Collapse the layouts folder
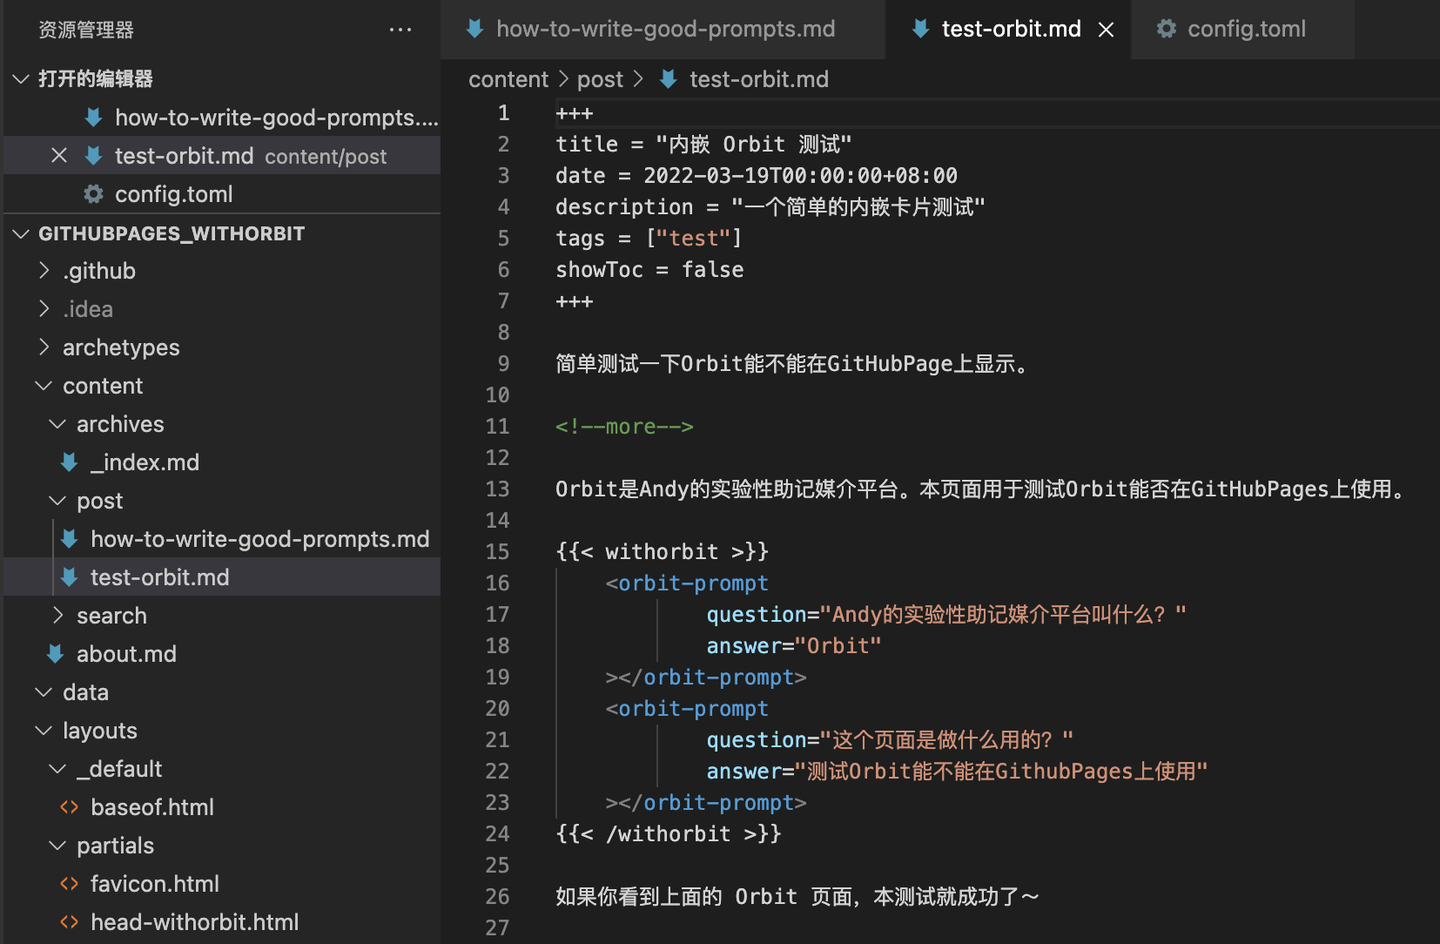The width and height of the screenshot is (1440, 944). pos(44,731)
